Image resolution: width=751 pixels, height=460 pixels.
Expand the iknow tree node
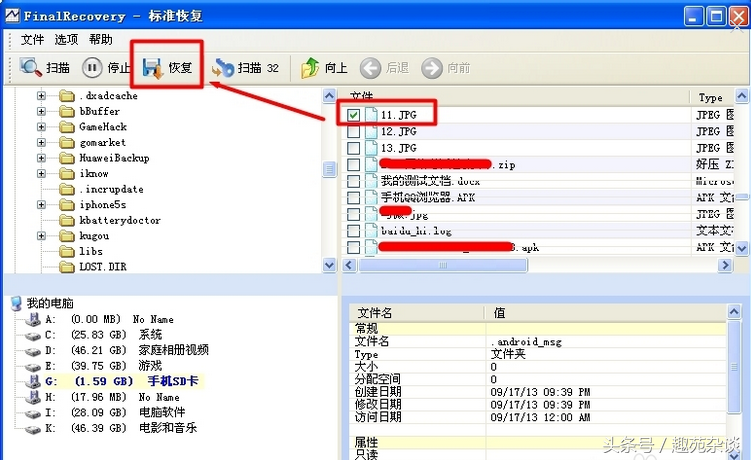(x=41, y=173)
